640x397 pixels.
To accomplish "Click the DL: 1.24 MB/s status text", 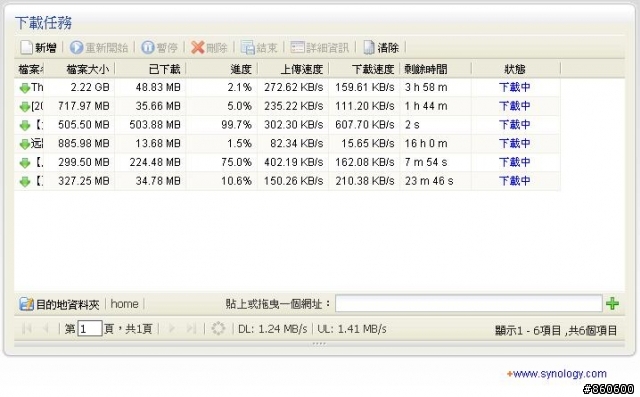I will (272, 329).
